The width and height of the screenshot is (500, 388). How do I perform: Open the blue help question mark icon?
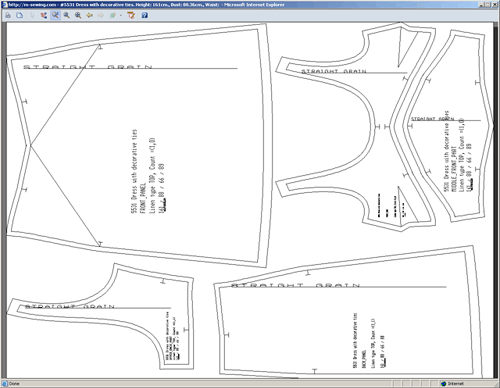coord(144,15)
